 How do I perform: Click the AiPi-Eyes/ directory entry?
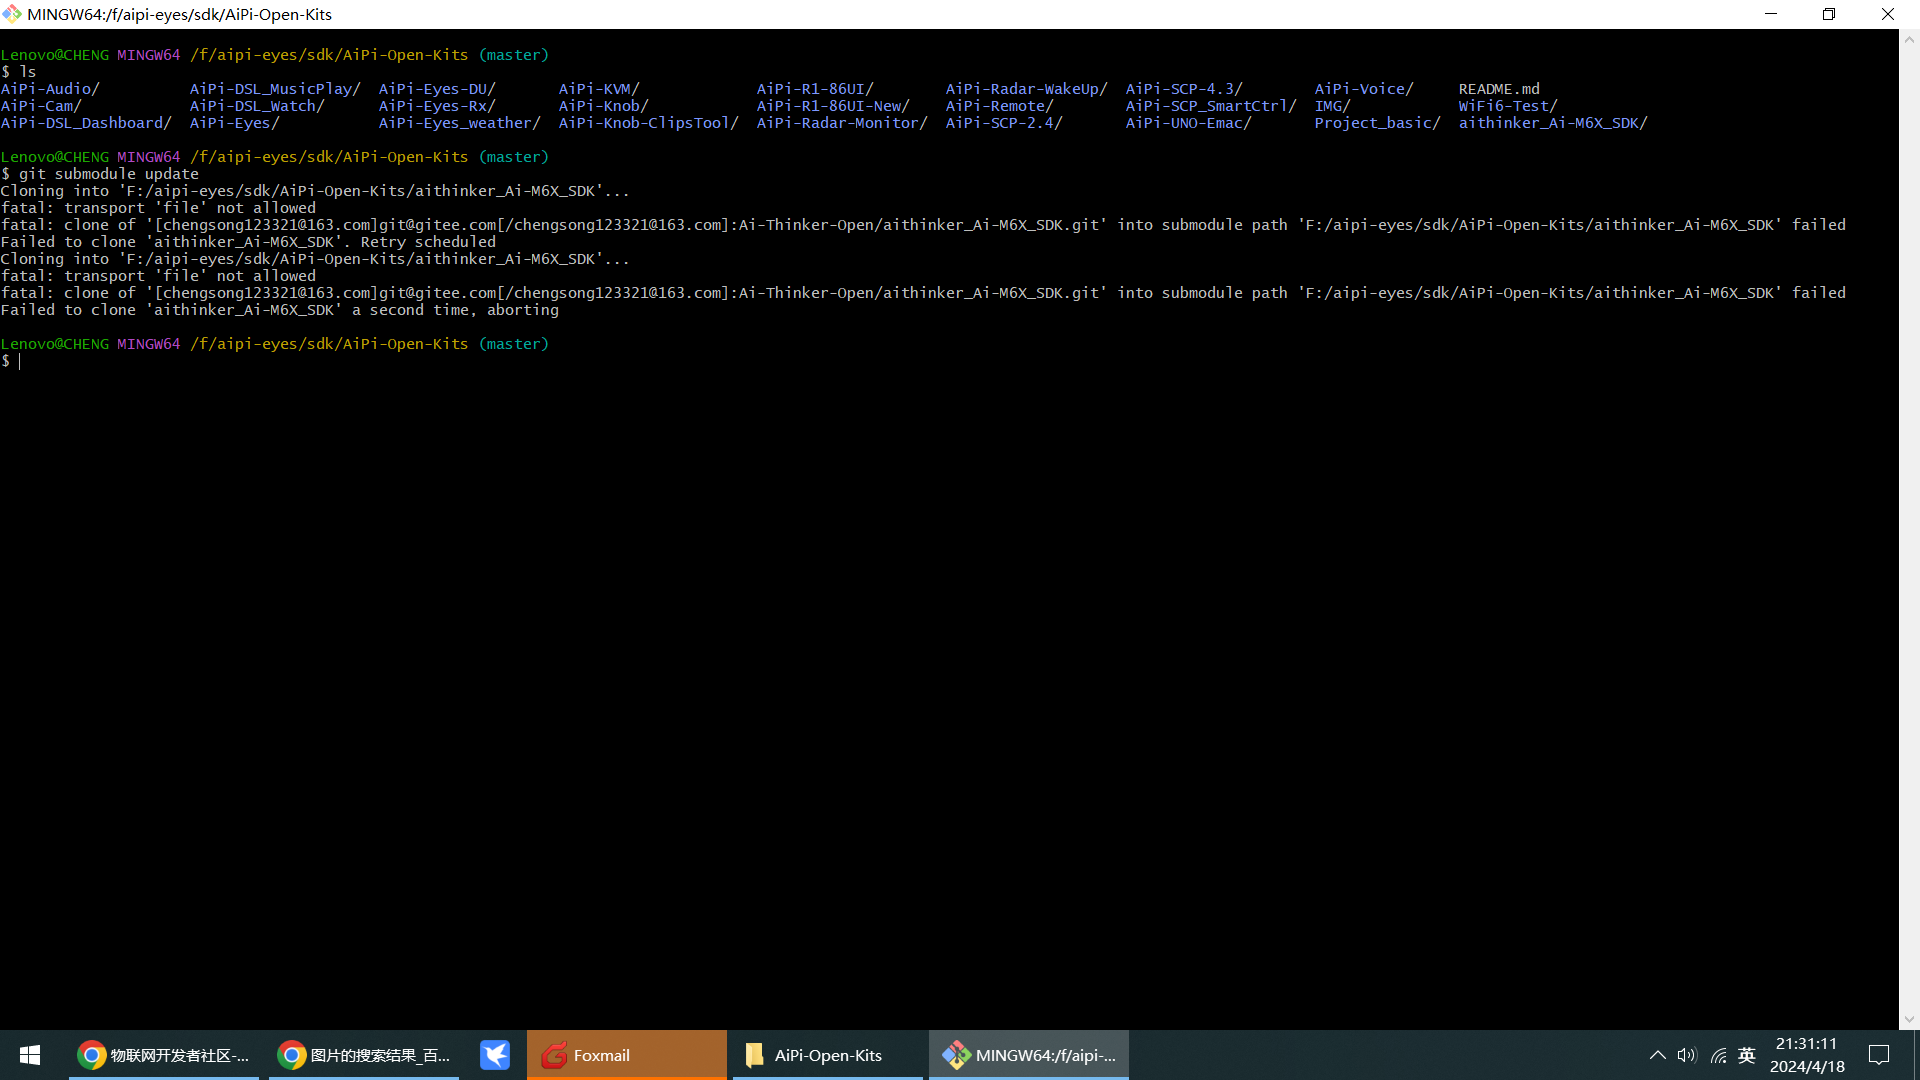[x=234, y=123]
